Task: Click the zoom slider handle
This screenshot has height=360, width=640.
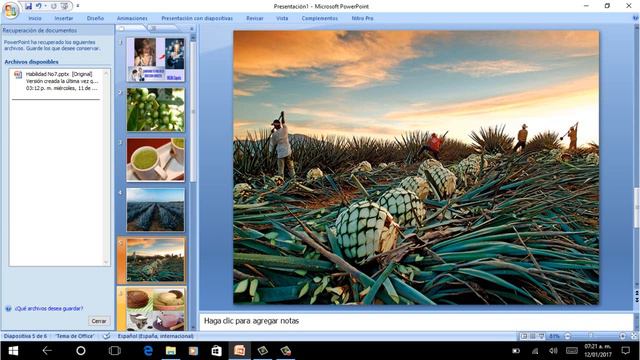Action: [x=591, y=336]
